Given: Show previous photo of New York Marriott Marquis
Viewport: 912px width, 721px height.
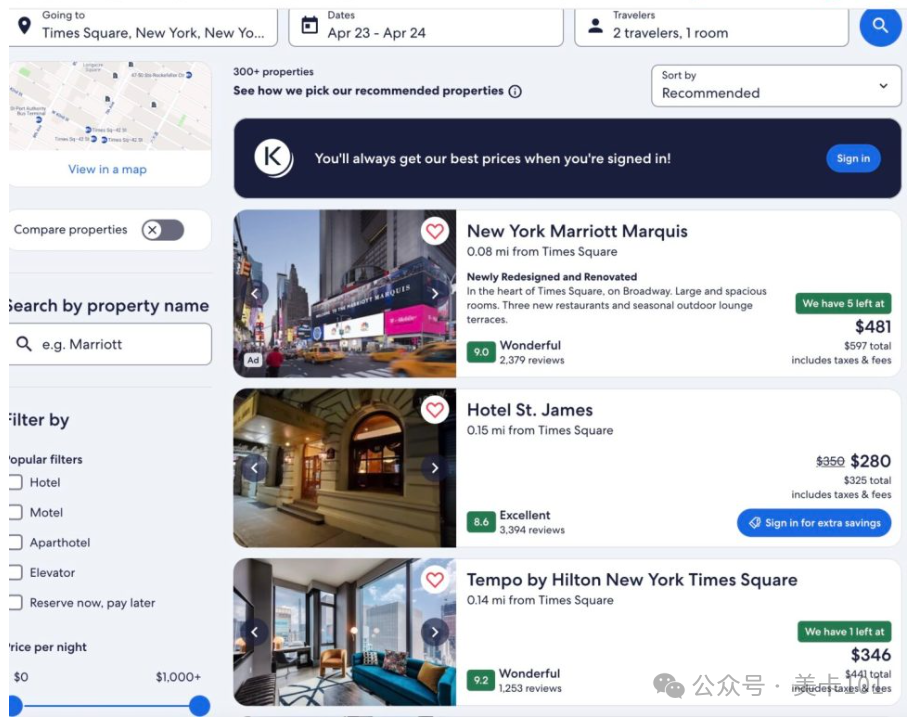Looking at the screenshot, I should 254,294.
